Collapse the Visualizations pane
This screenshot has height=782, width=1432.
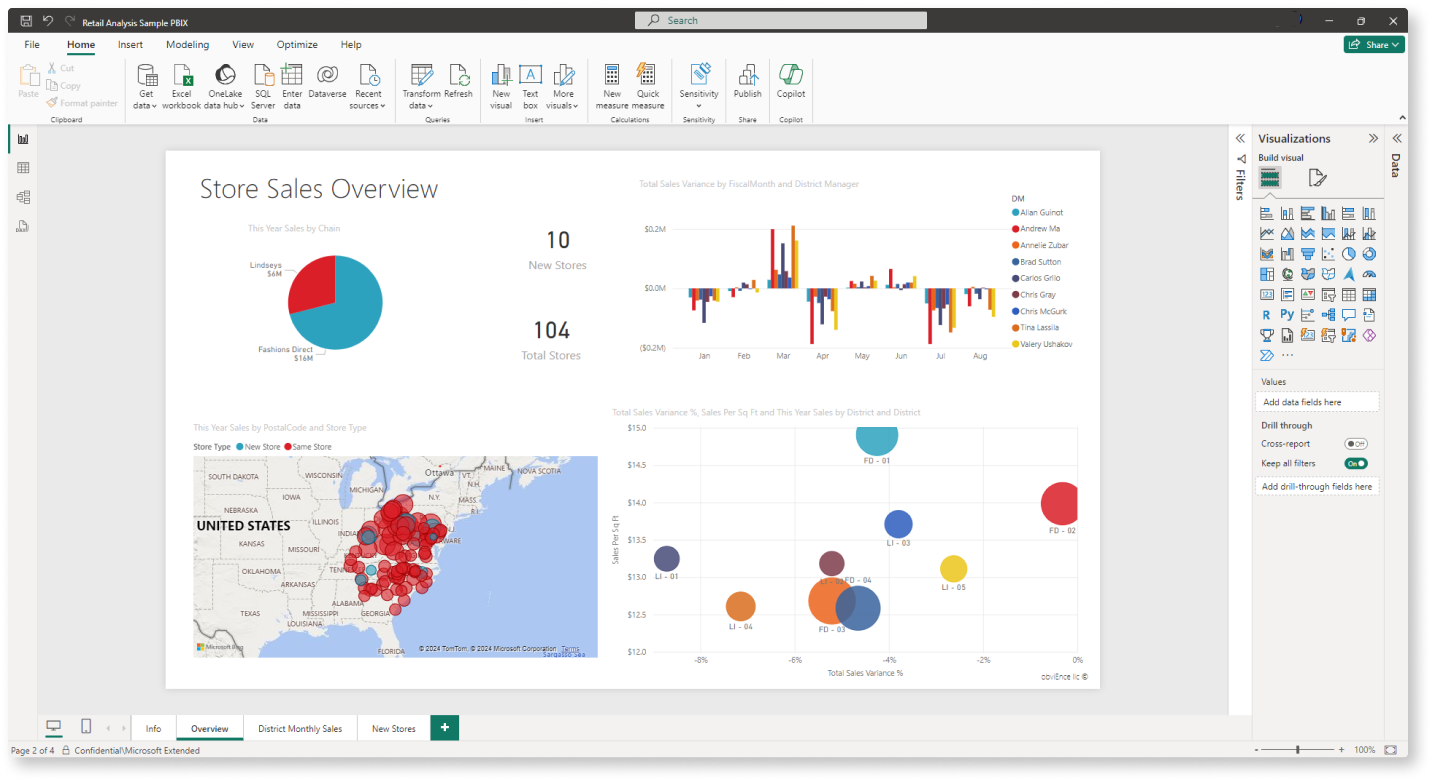pos(1373,139)
